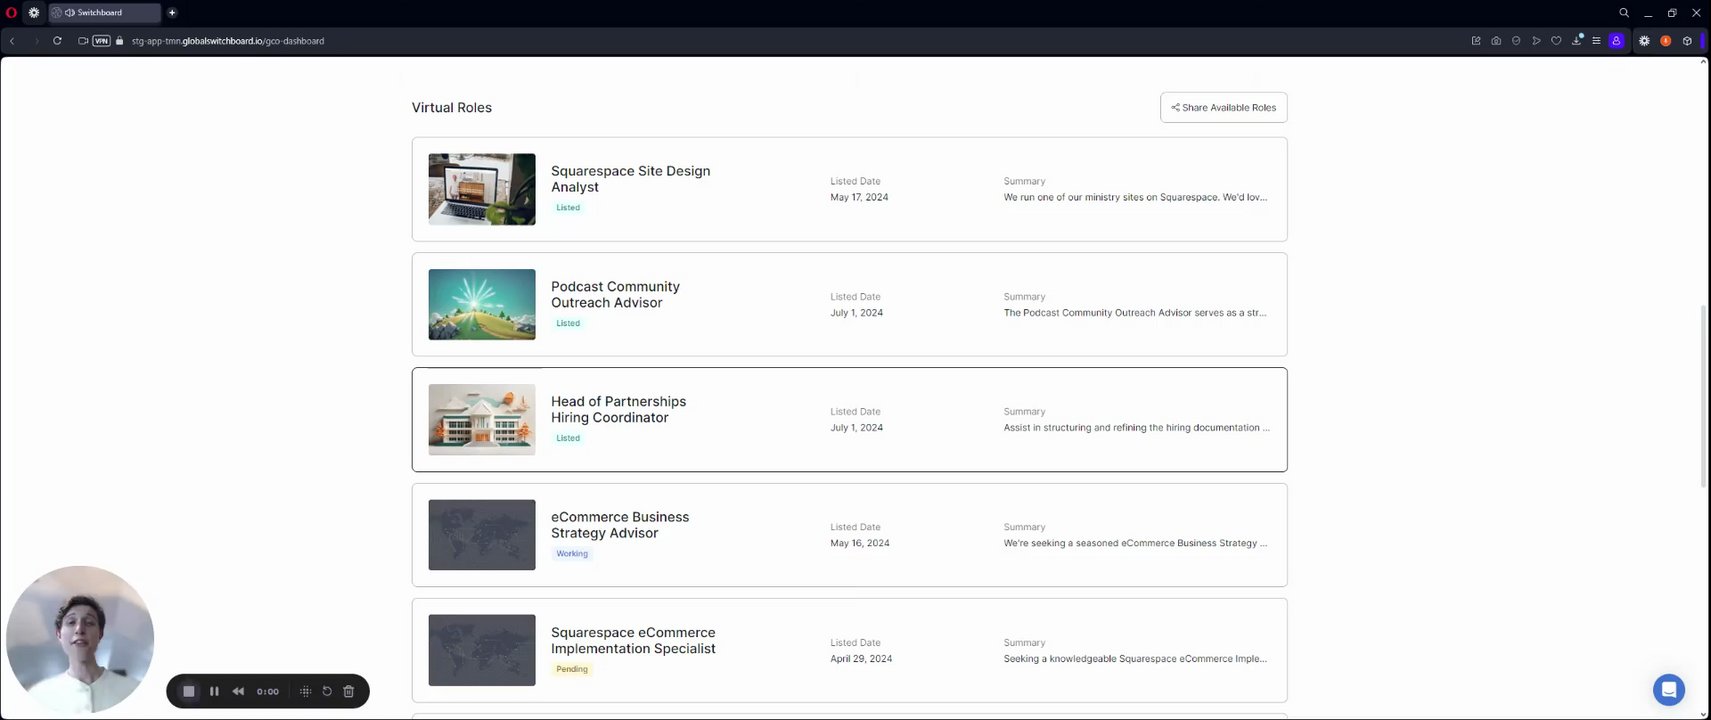Open the search tabs magnifier icon
Viewport: 1711px width, 720px height.
(1624, 13)
